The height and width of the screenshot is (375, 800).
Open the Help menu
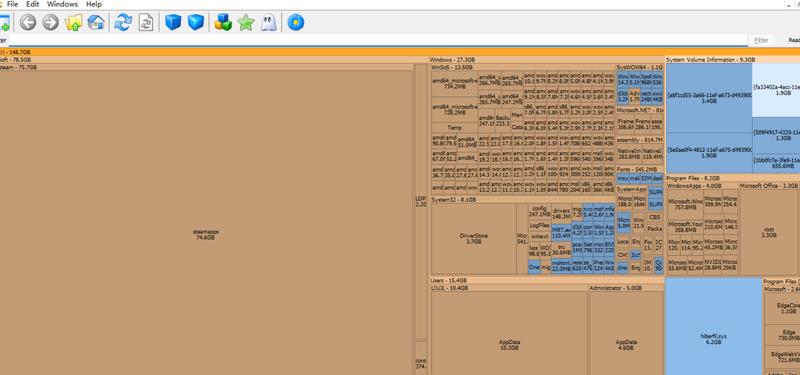[x=94, y=4]
